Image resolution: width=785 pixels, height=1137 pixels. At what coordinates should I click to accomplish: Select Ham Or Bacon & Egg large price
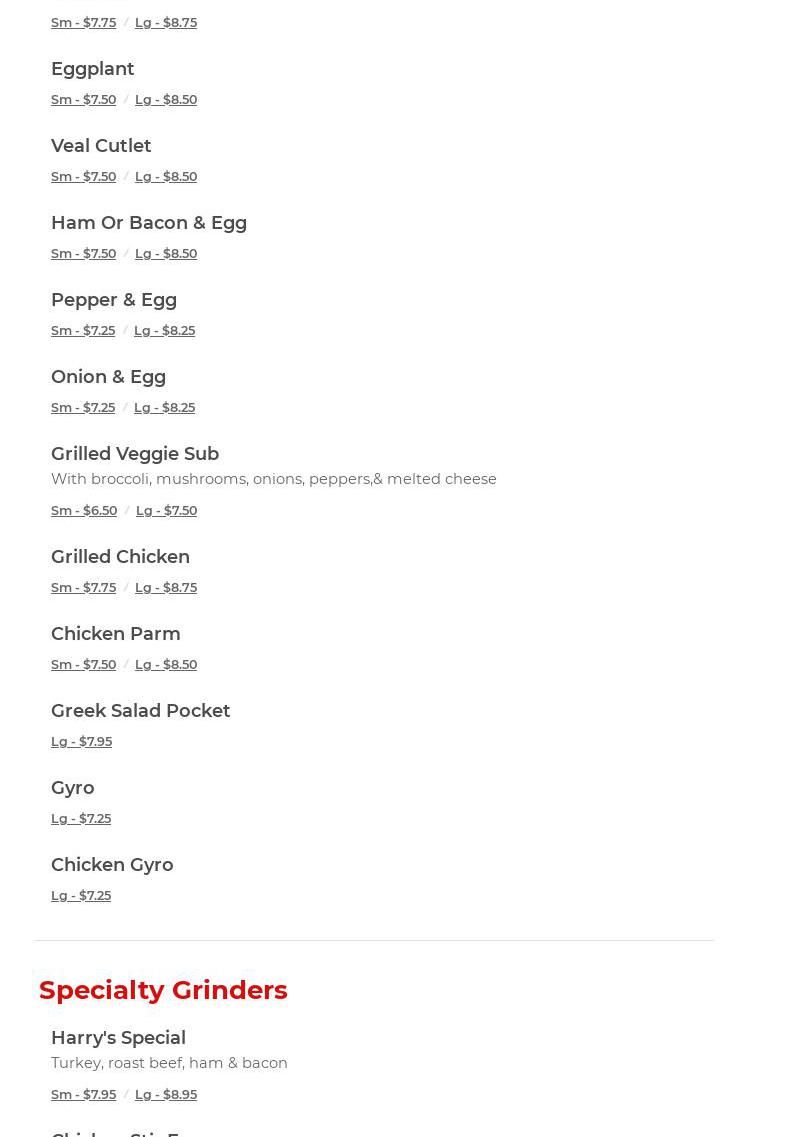(166, 253)
